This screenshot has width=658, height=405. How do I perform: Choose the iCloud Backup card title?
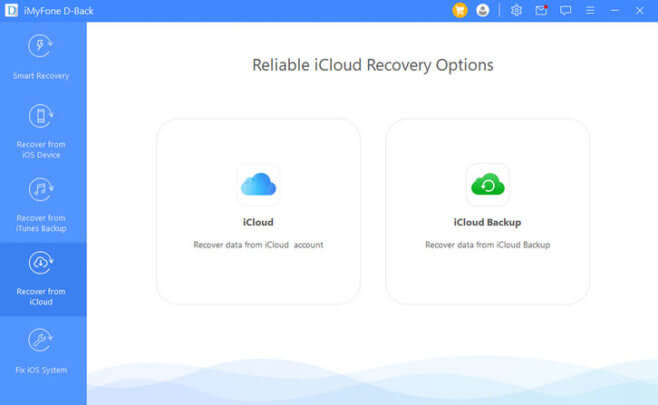(488, 222)
